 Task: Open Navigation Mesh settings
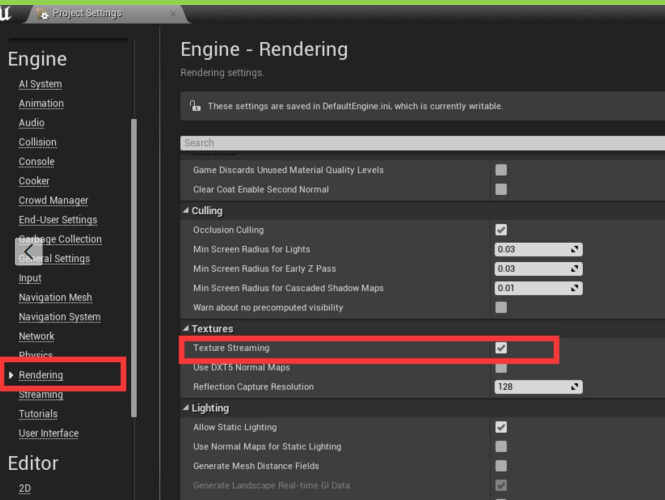coord(55,297)
